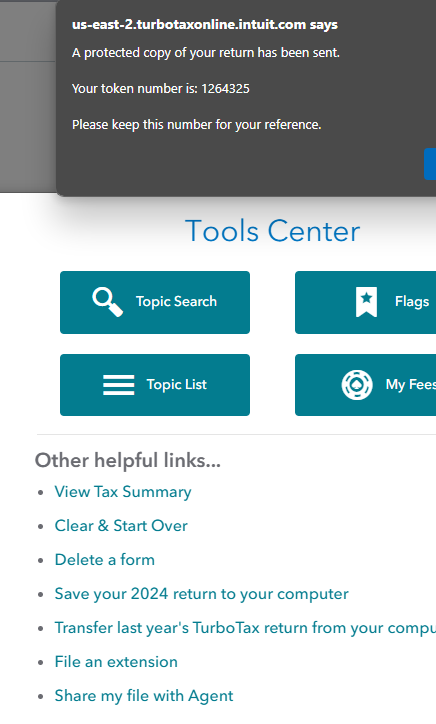Confirm the alert with the blue button
The width and height of the screenshot is (436, 724).
tap(430, 164)
